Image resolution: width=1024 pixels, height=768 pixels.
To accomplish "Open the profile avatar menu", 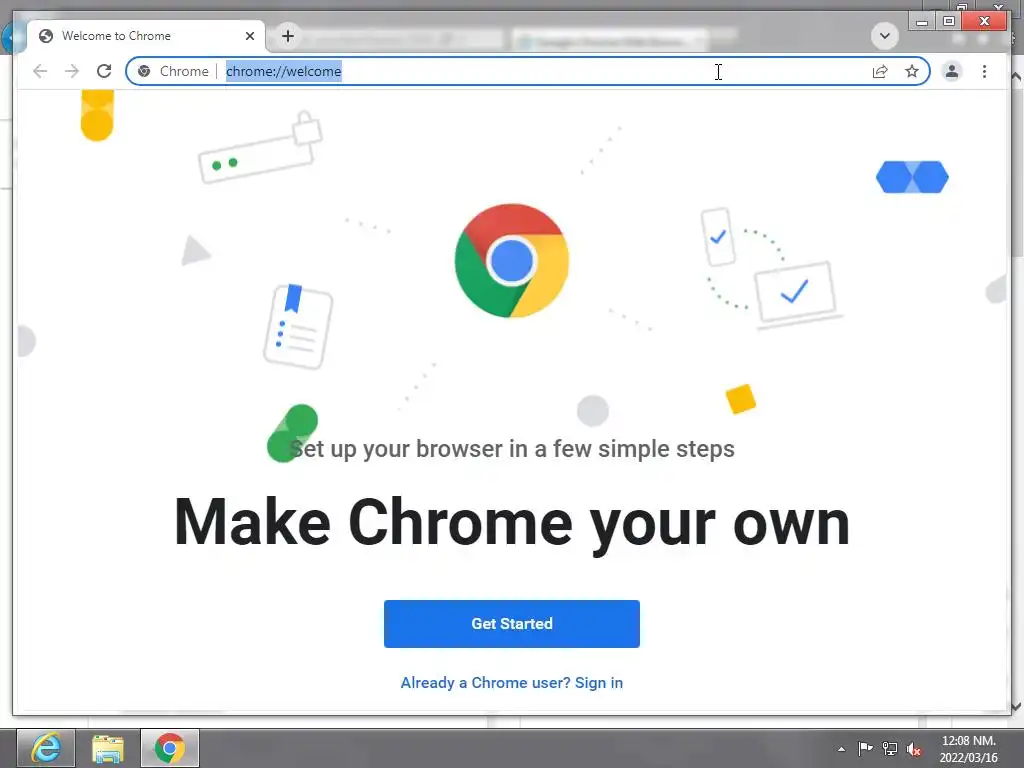I will pyautogui.click(x=952, y=71).
